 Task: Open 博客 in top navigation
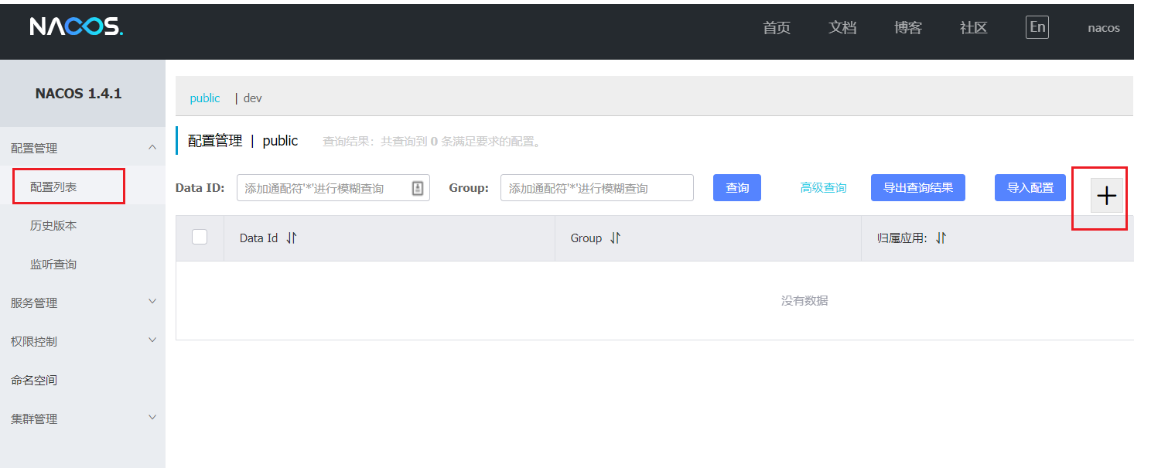tap(908, 28)
